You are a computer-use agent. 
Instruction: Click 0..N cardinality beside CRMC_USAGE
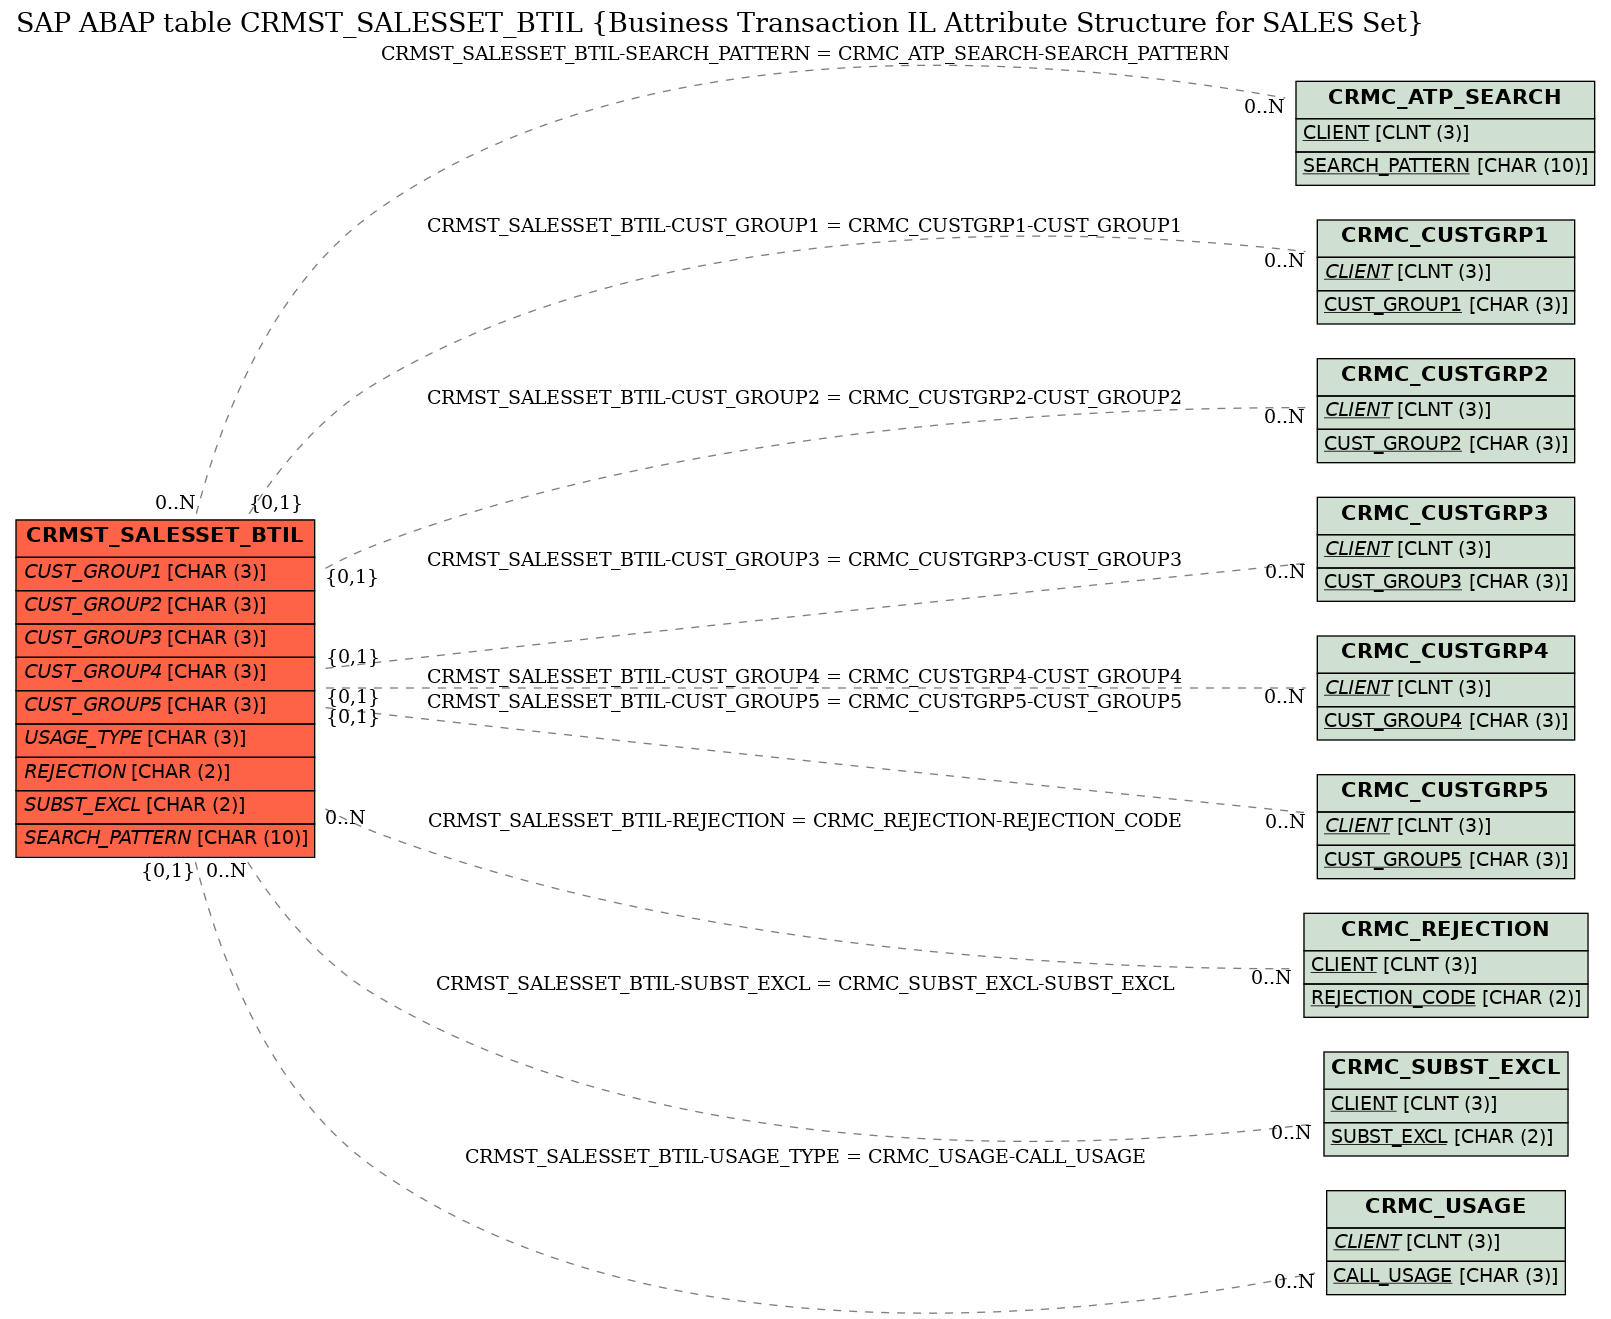tap(1294, 1282)
